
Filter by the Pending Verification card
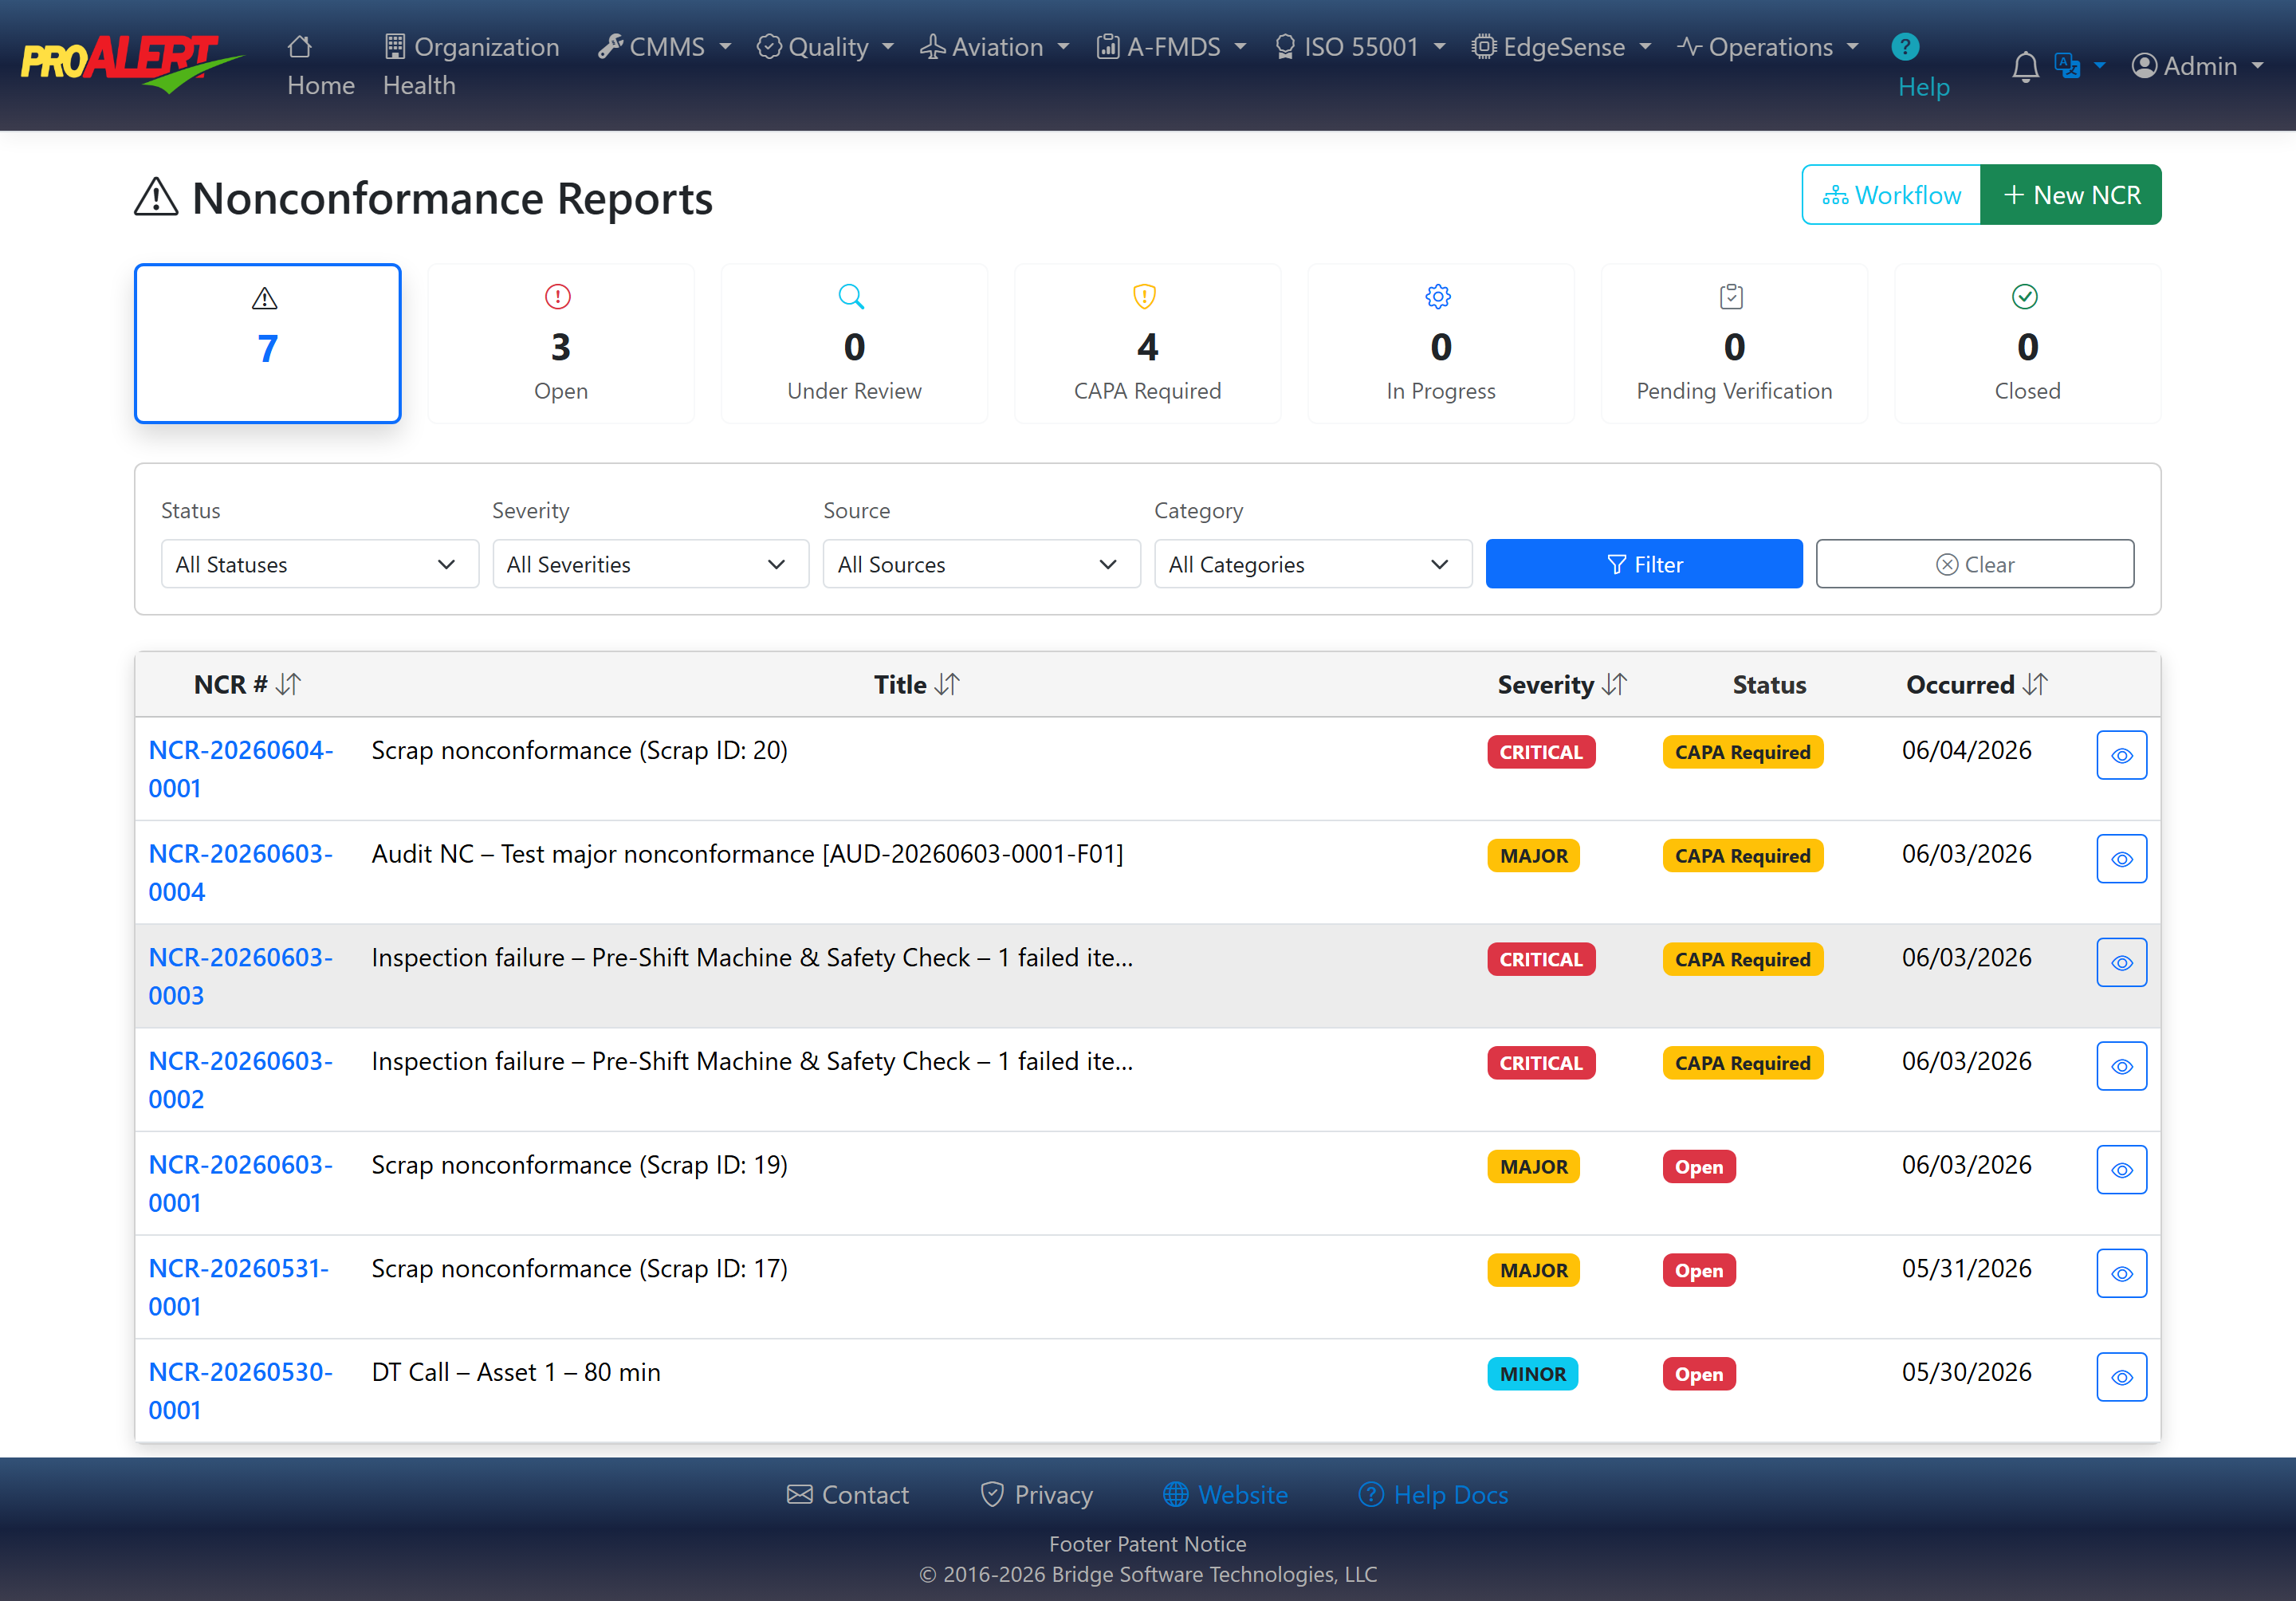click(1734, 343)
